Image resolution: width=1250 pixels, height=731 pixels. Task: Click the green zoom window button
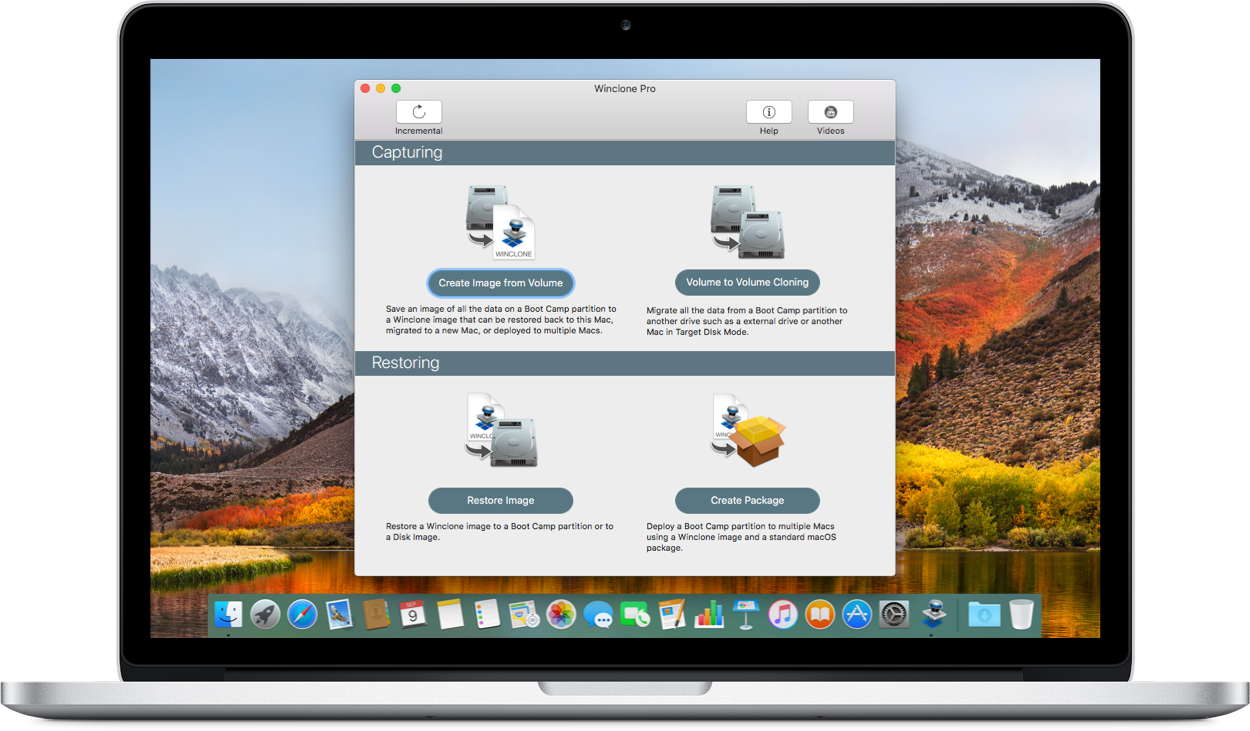pos(396,89)
